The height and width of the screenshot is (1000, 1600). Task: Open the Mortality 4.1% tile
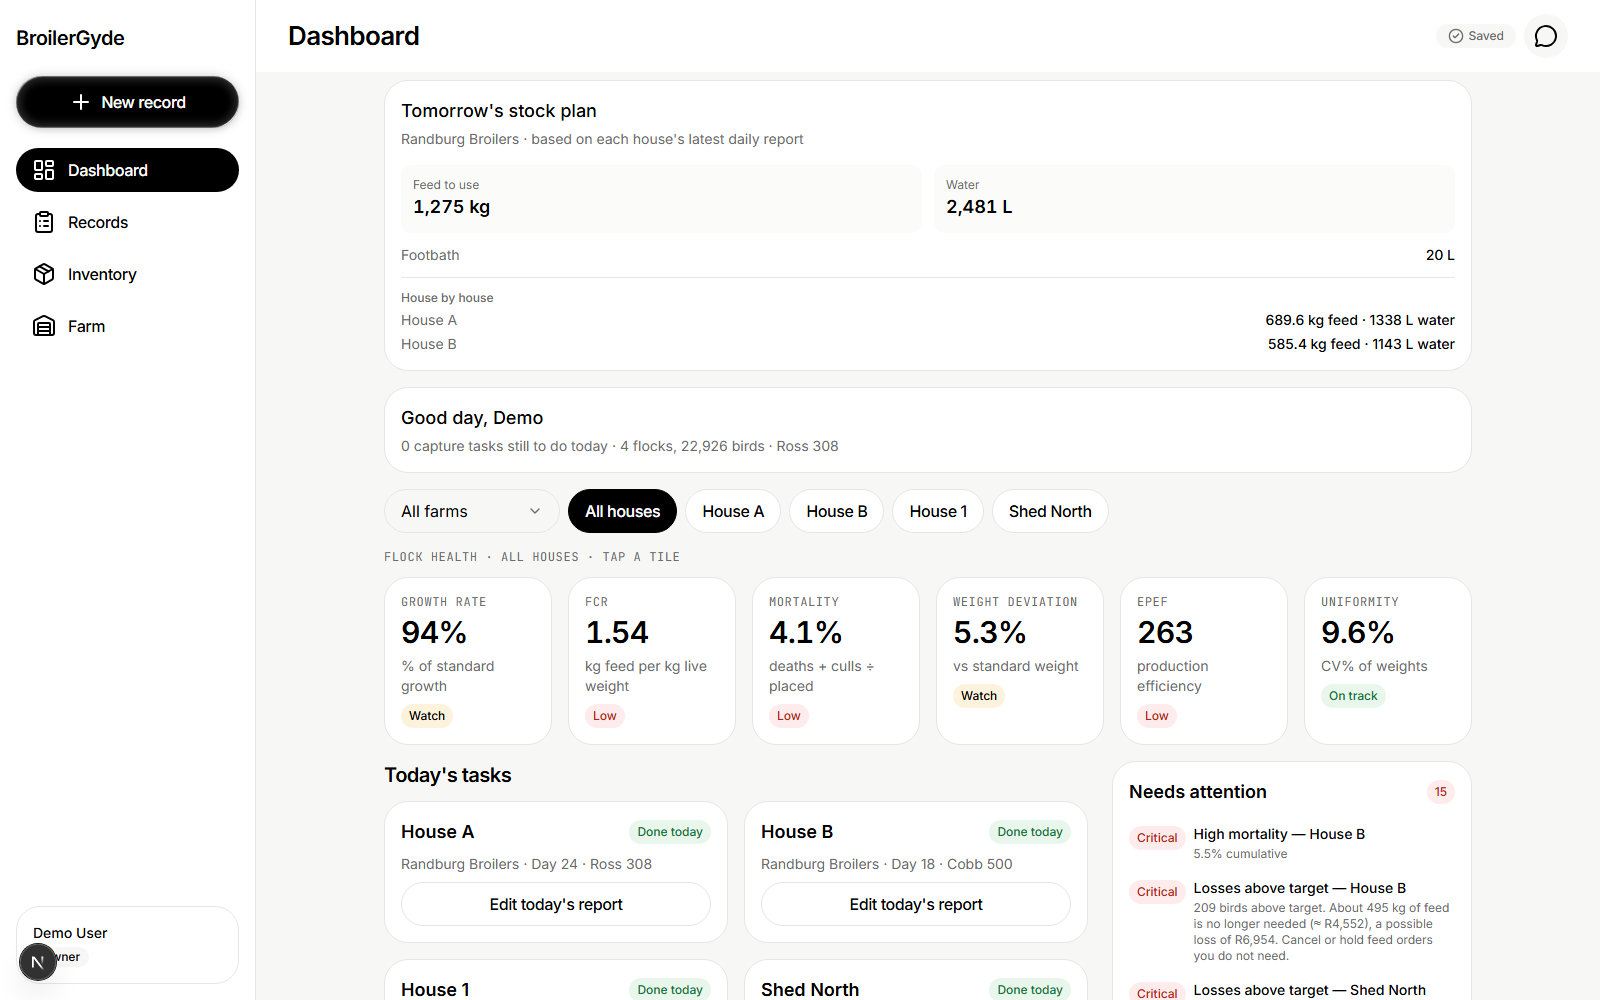836,661
